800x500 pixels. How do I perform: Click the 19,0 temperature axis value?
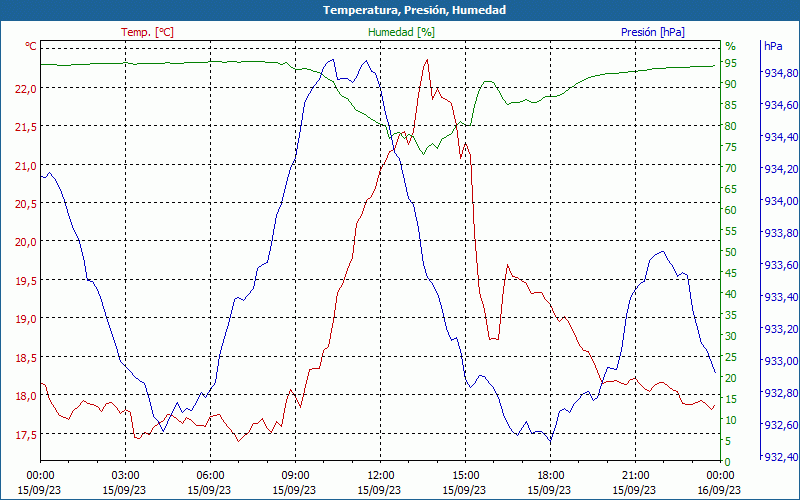point(26,319)
